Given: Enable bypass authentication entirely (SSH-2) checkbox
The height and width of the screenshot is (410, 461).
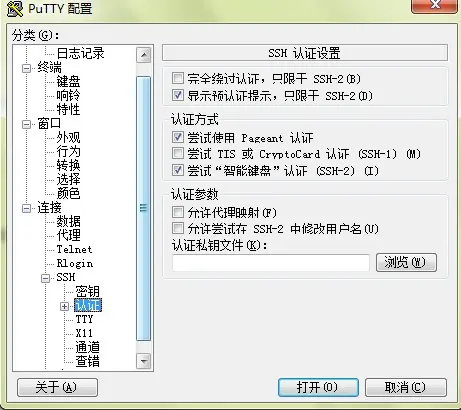Looking at the screenshot, I should tap(178, 79).
